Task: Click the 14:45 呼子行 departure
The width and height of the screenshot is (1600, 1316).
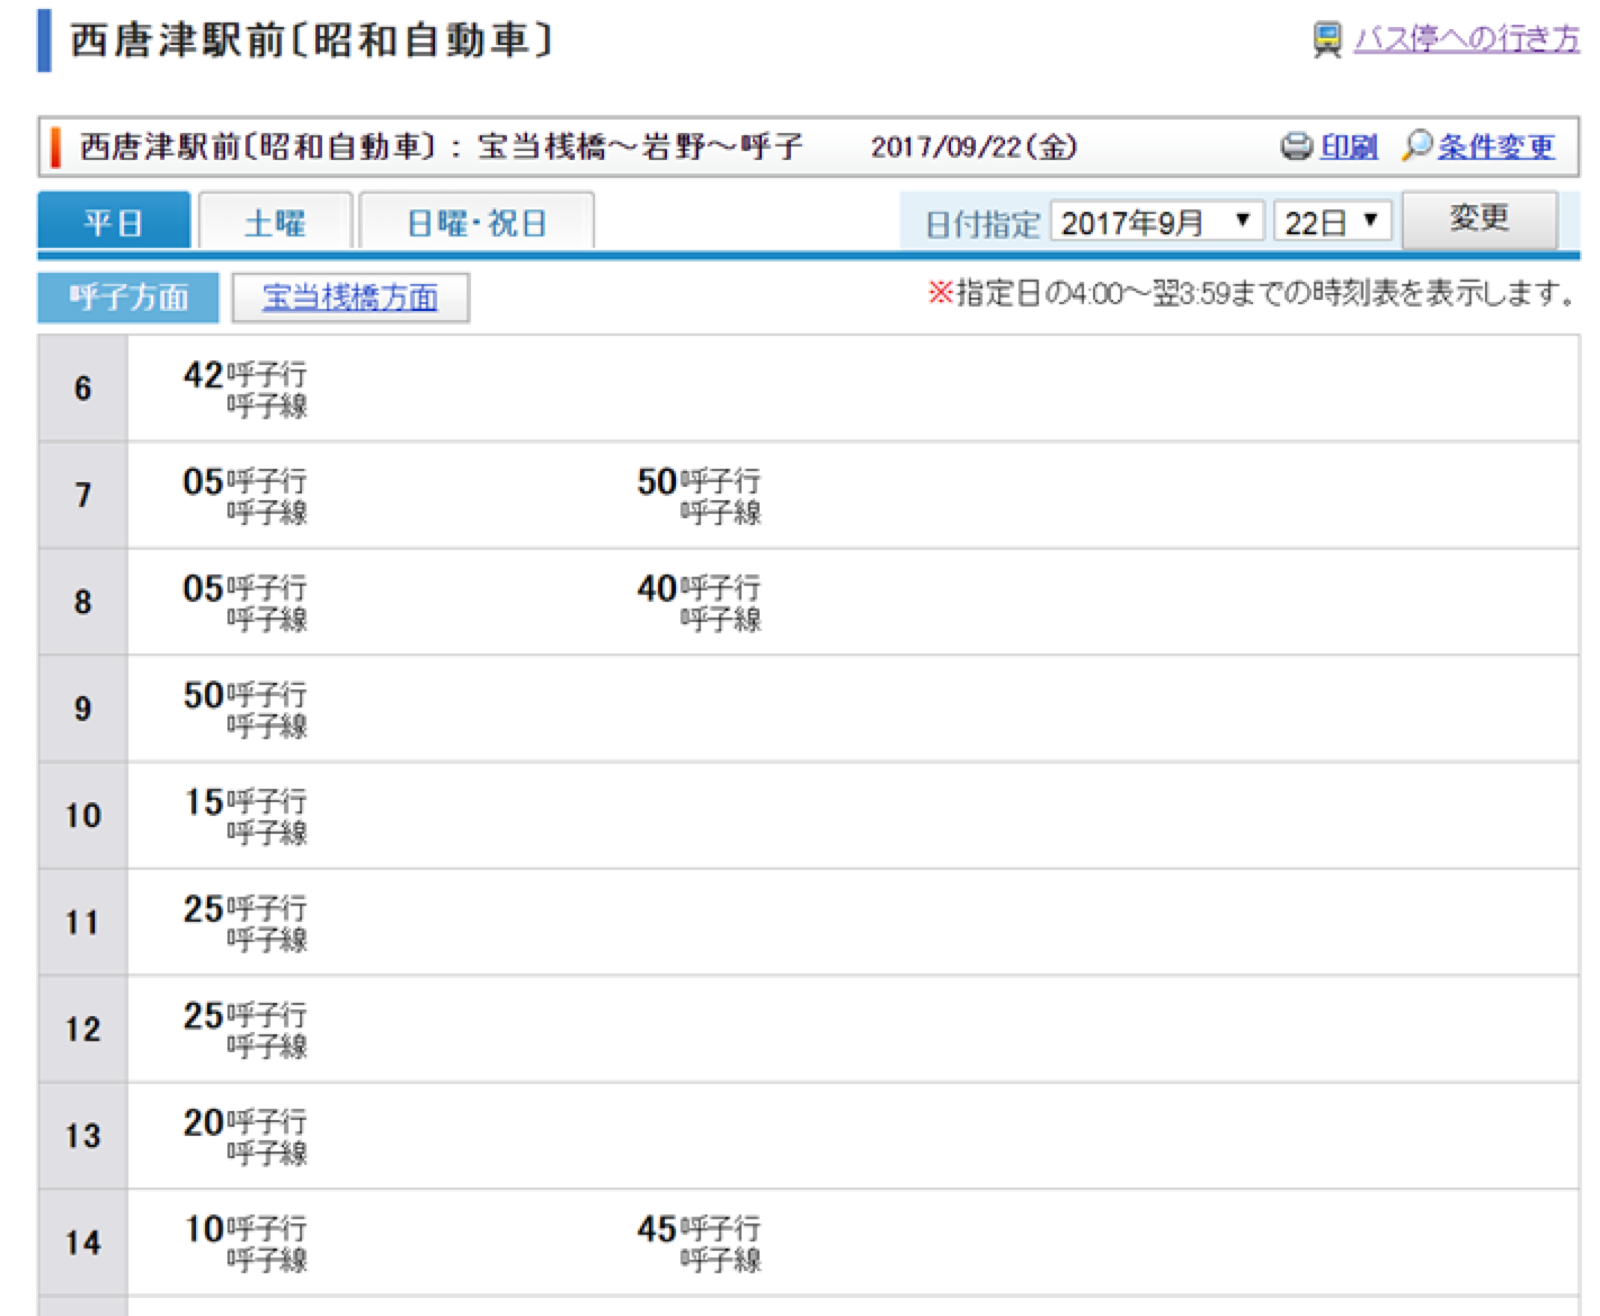Action: pyautogui.click(x=699, y=1243)
